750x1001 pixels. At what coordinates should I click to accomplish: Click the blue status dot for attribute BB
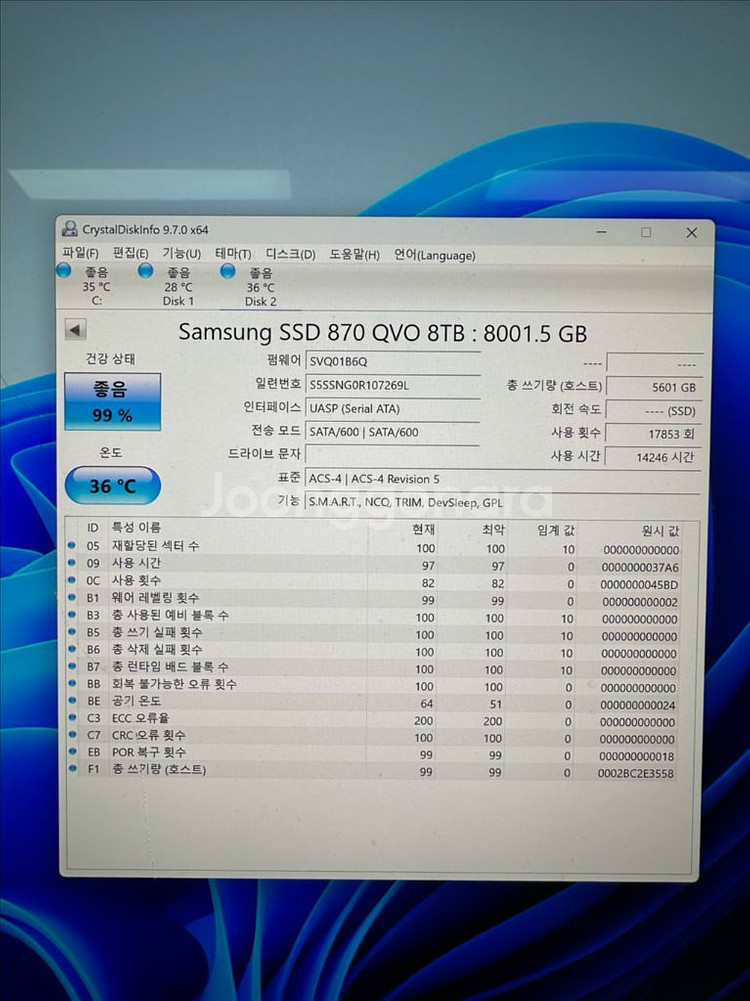tap(71, 683)
